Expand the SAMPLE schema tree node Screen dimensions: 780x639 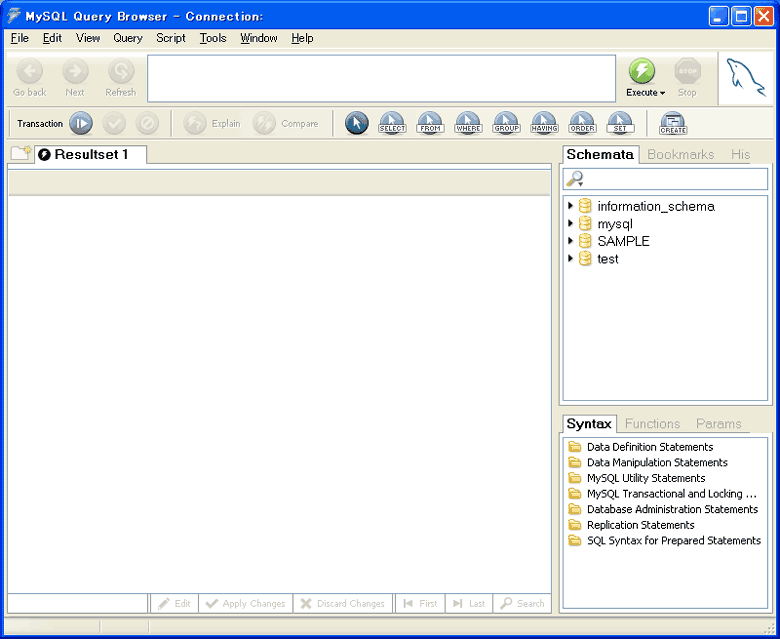point(571,241)
